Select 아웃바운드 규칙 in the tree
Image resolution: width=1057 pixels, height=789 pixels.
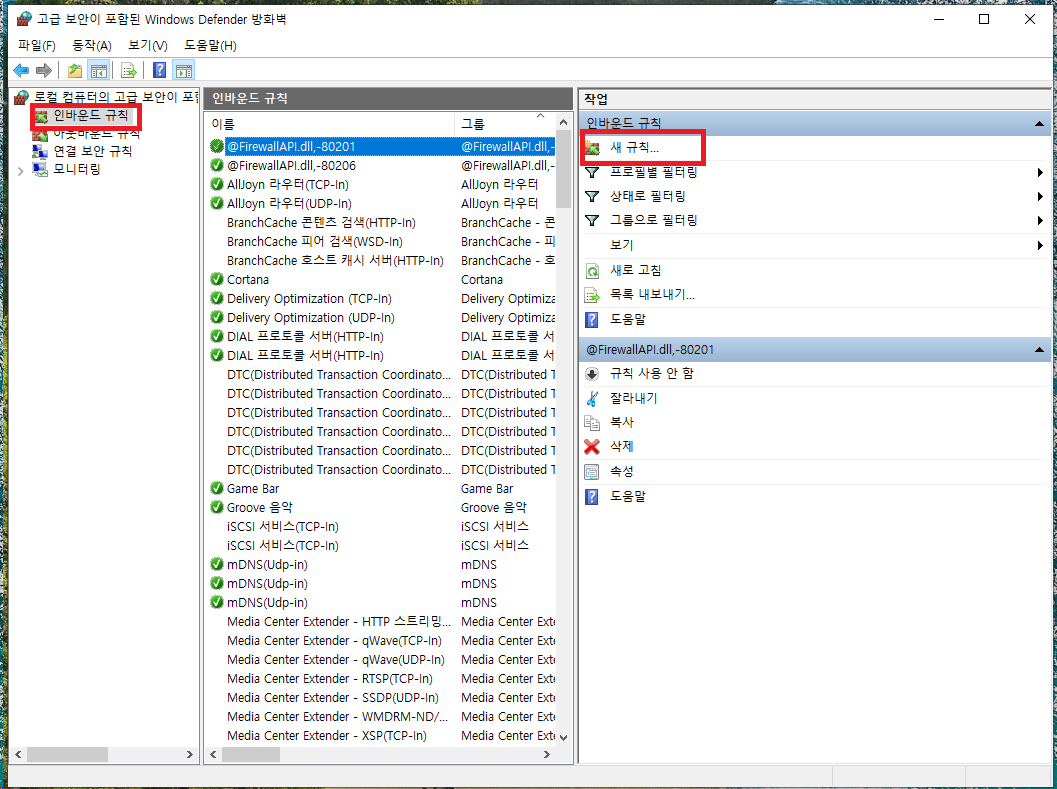pos(96,134)
